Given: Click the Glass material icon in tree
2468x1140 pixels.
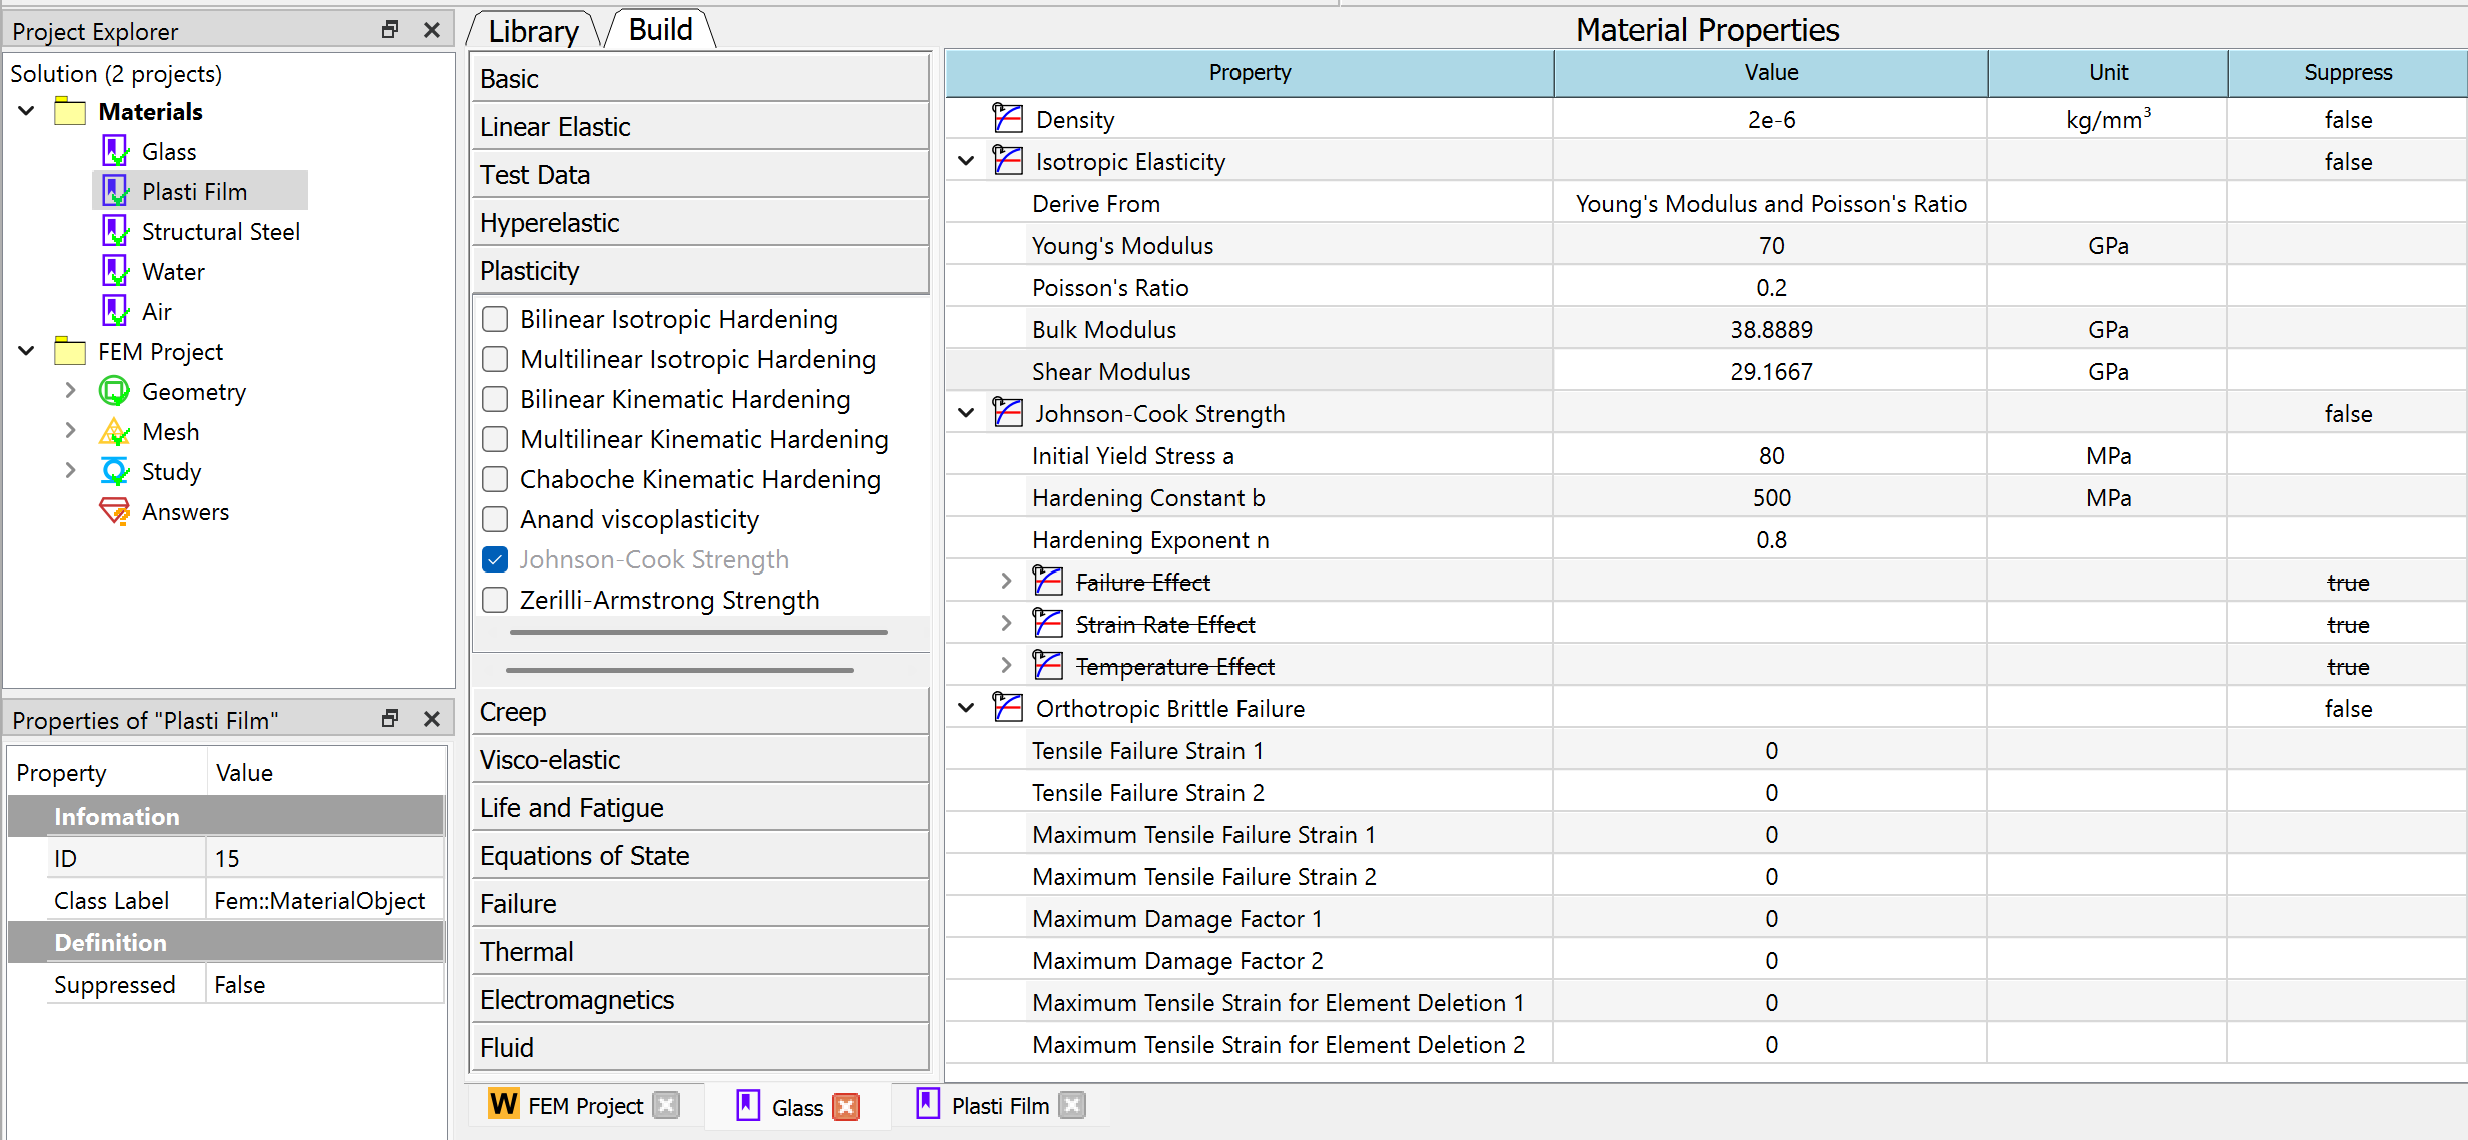Looking at the screenshot, I should pyautogui.click(x=115, y=151).
